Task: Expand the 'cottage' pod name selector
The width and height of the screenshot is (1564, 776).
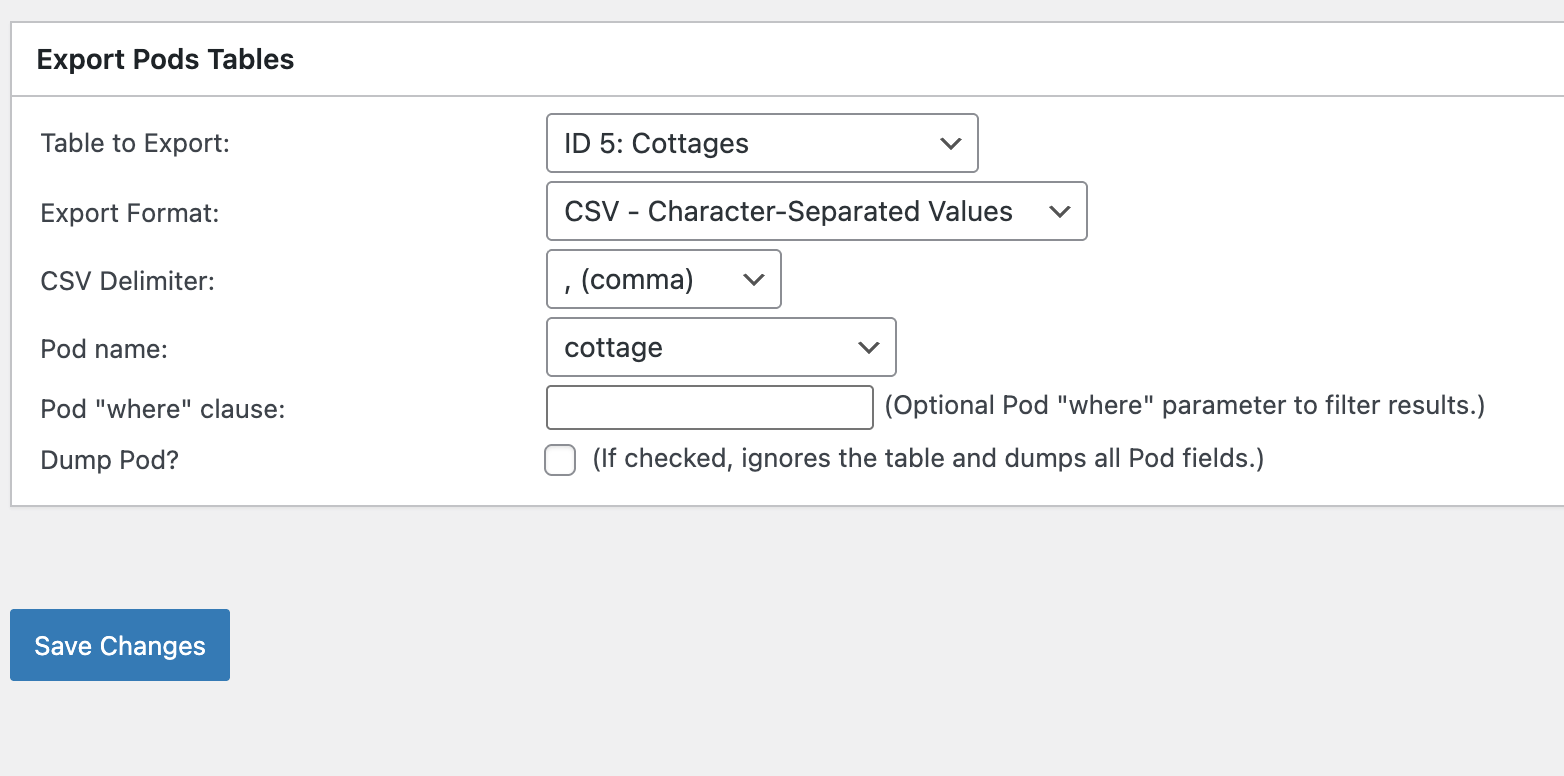Action: [720, 348]
